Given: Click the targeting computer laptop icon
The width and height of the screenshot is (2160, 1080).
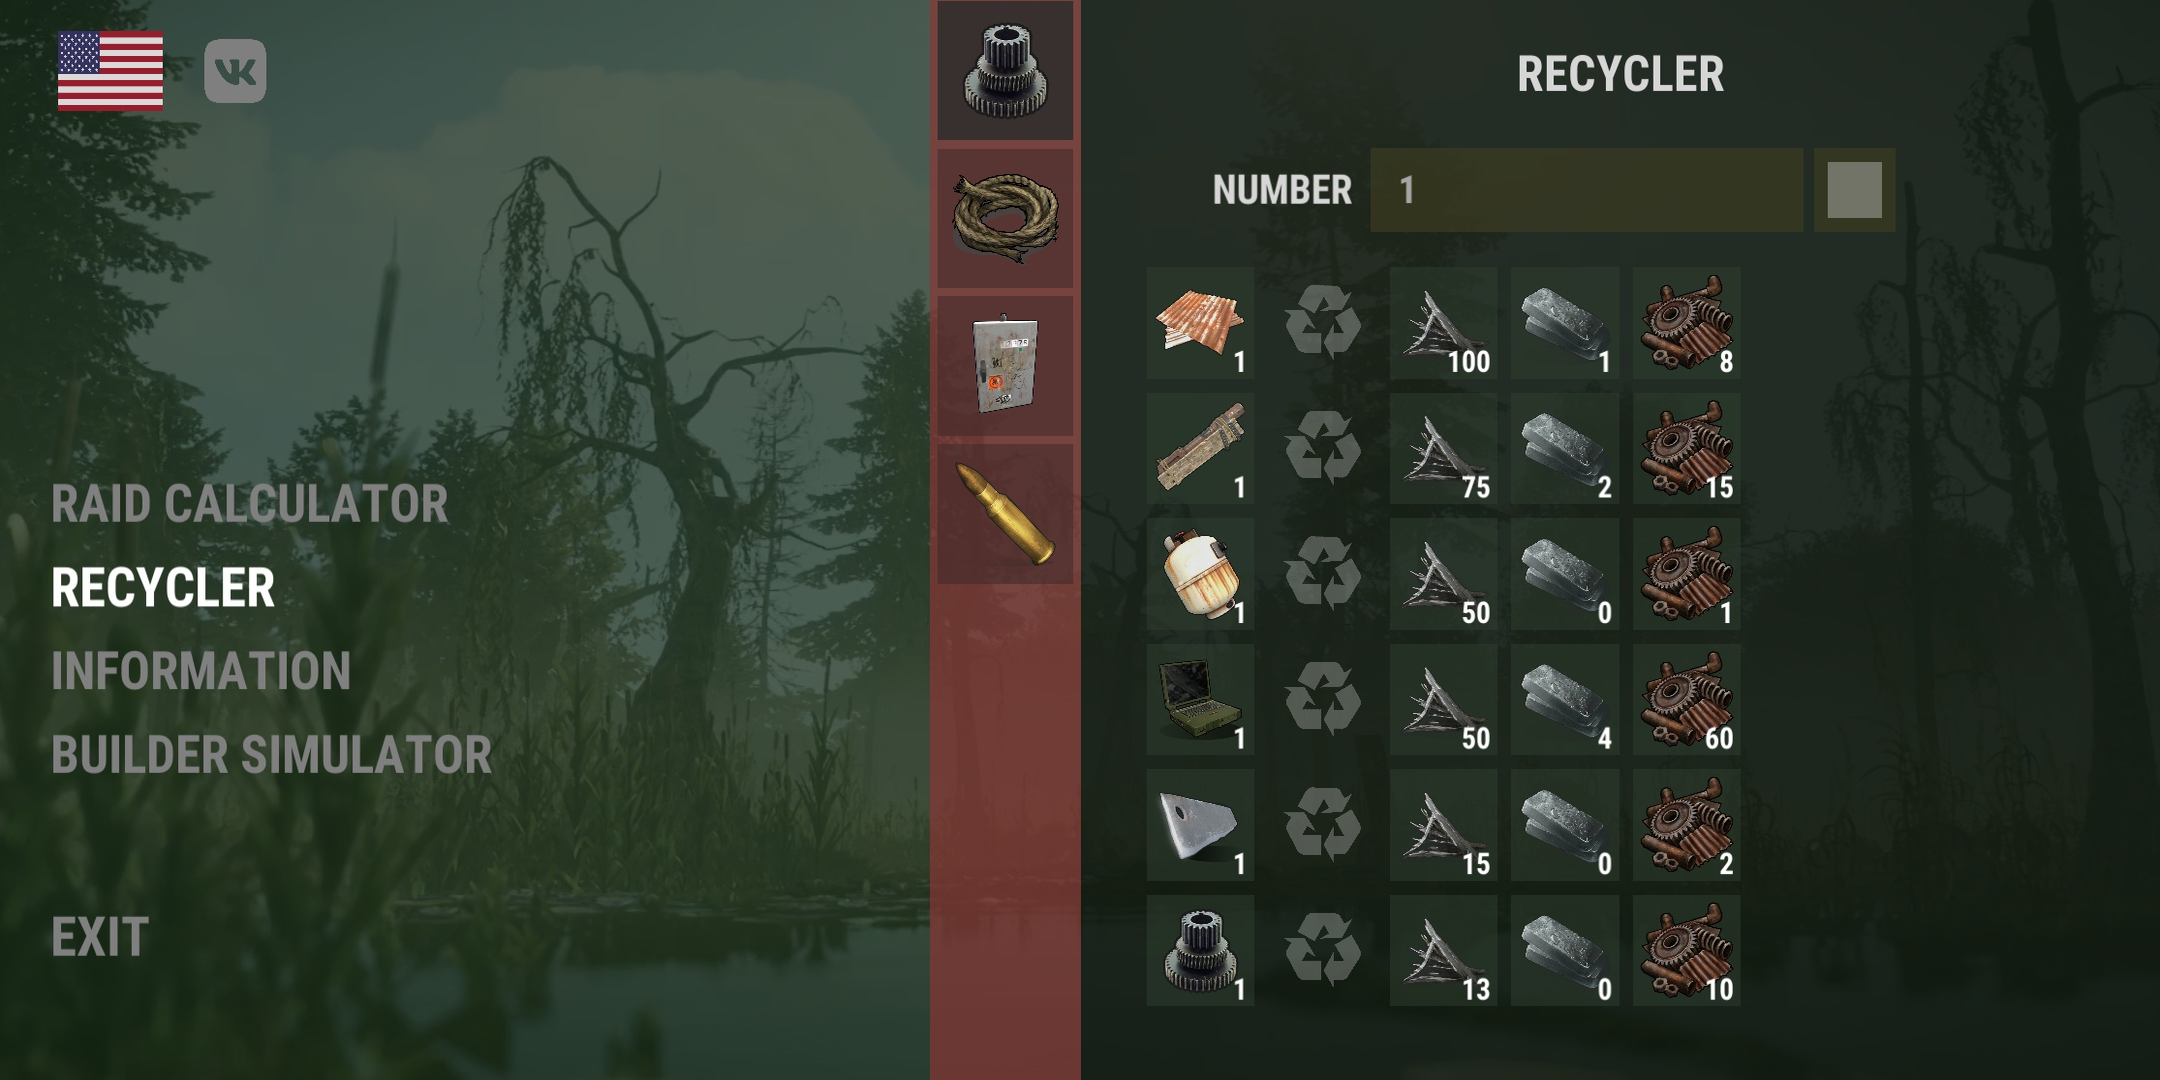Looking at the screenshot, I should 1200,699.
